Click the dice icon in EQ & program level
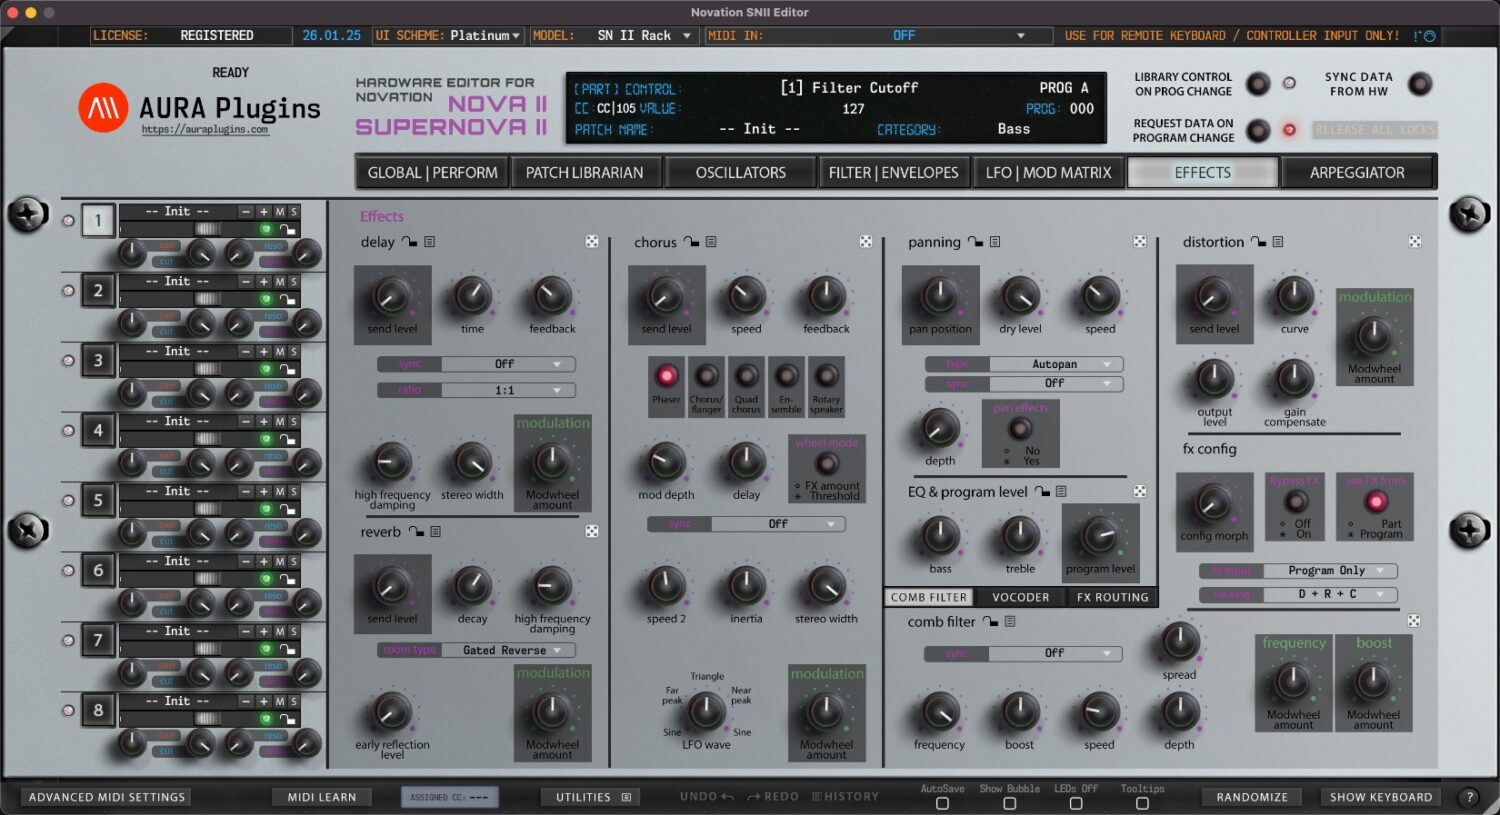 1140,491
